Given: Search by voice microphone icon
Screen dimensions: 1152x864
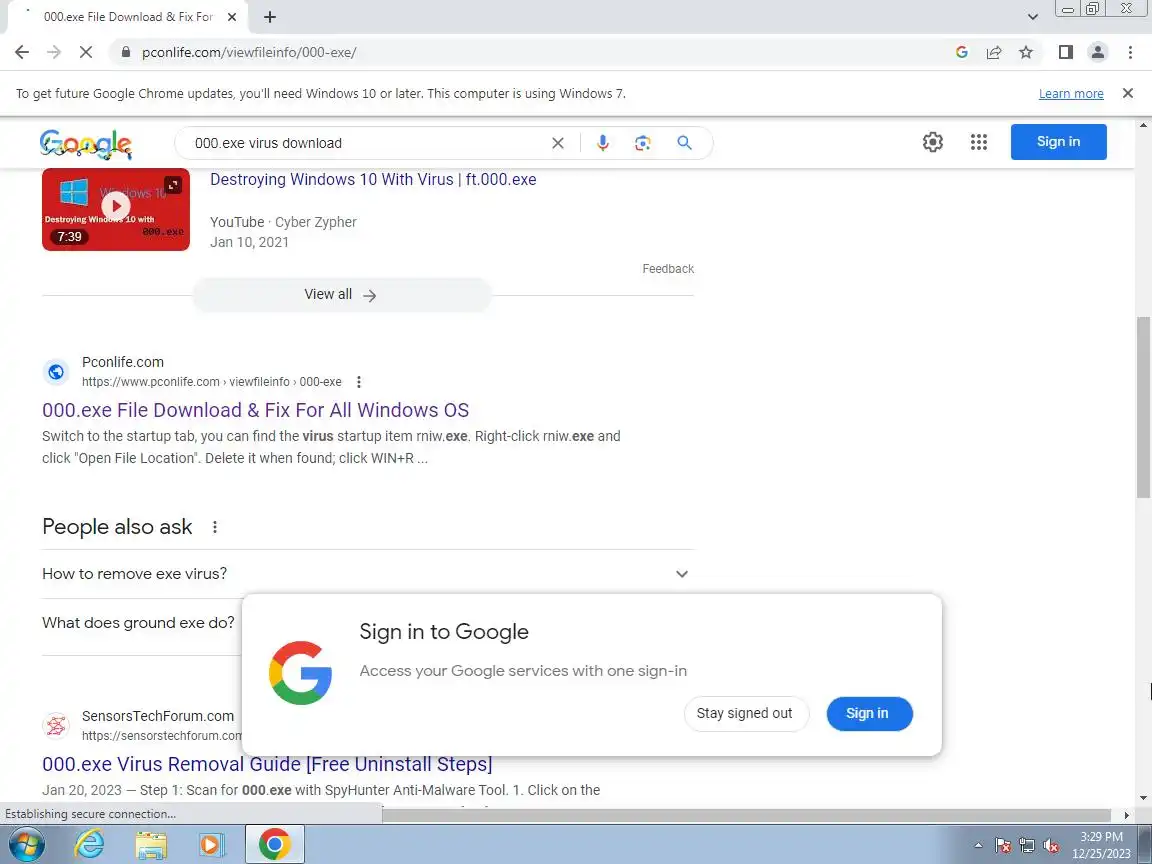Looking at the screenshot, I should point(602,143).
